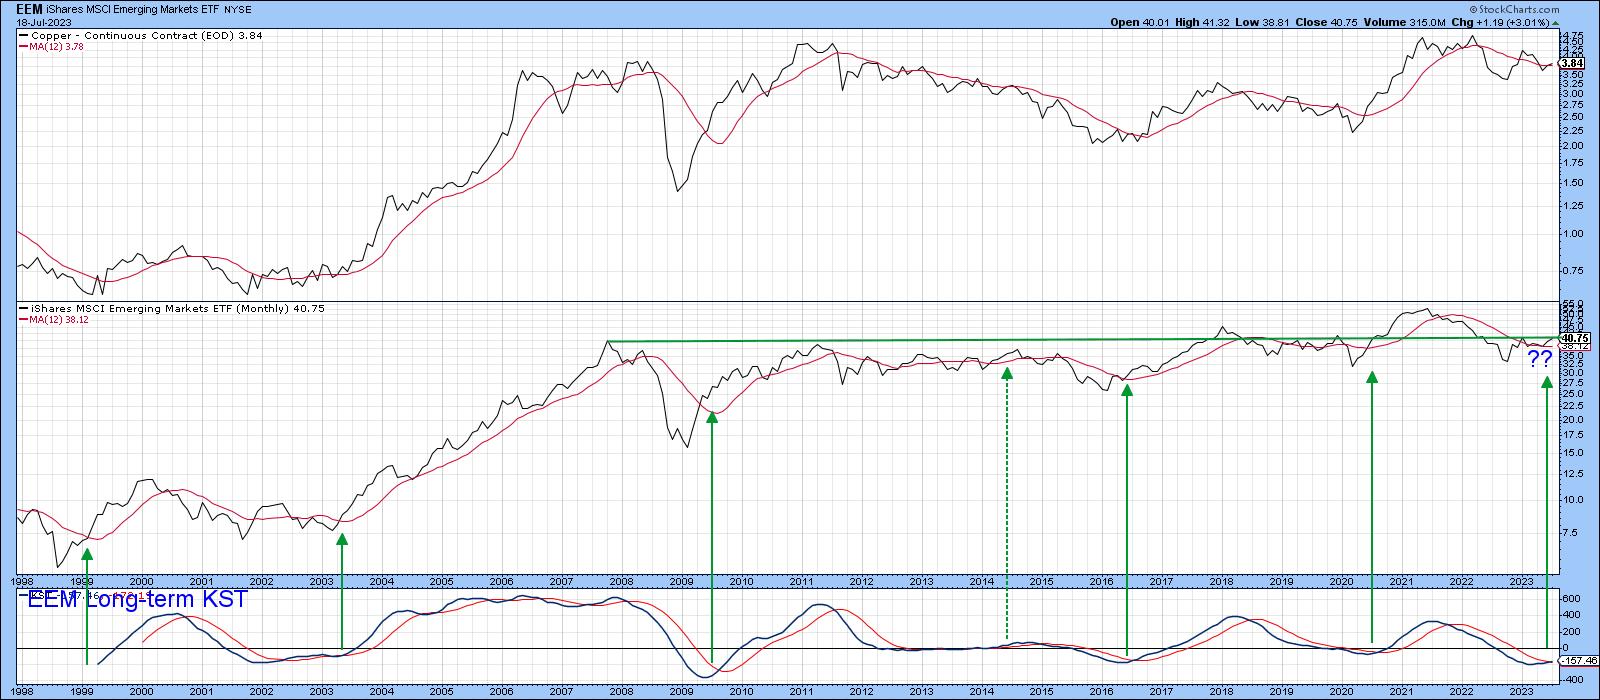
Task: Click the 40.75 EEM price tag
Action: tap(1572, 339)
